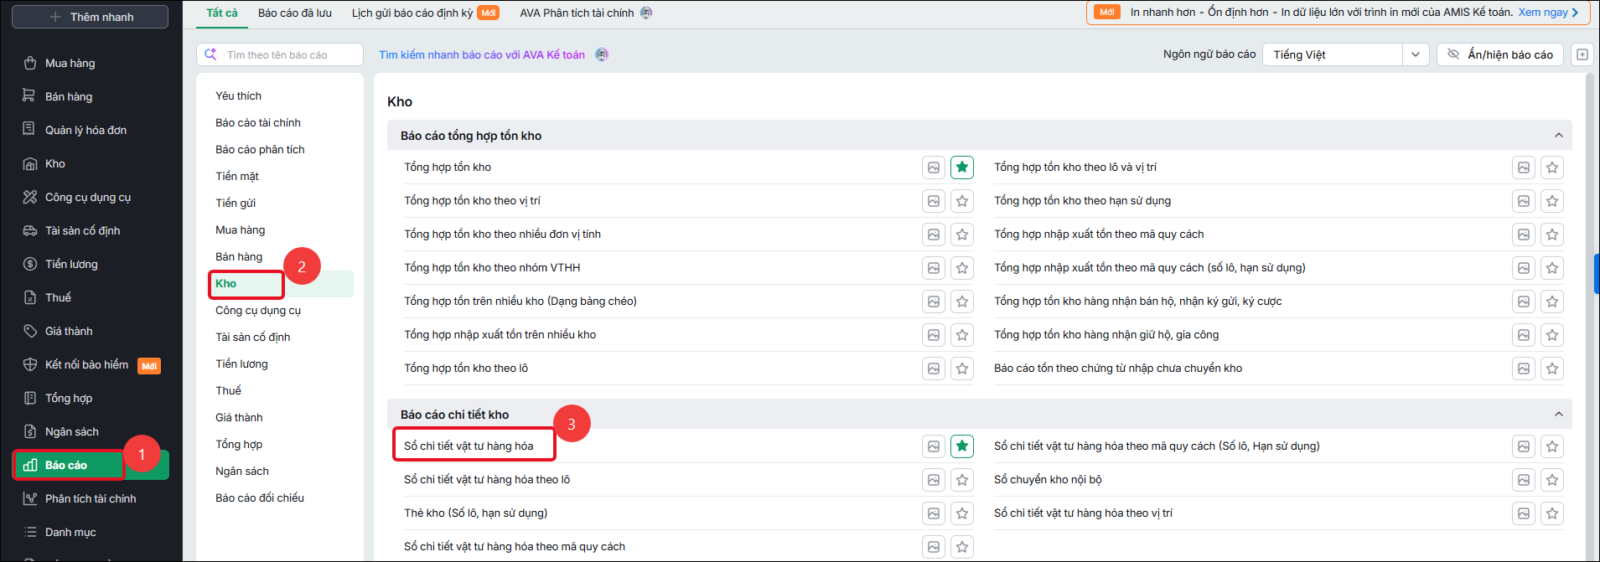
Task: Open Công cụ dụng cụ sidebar icon
Action: [x=30, y=197]
